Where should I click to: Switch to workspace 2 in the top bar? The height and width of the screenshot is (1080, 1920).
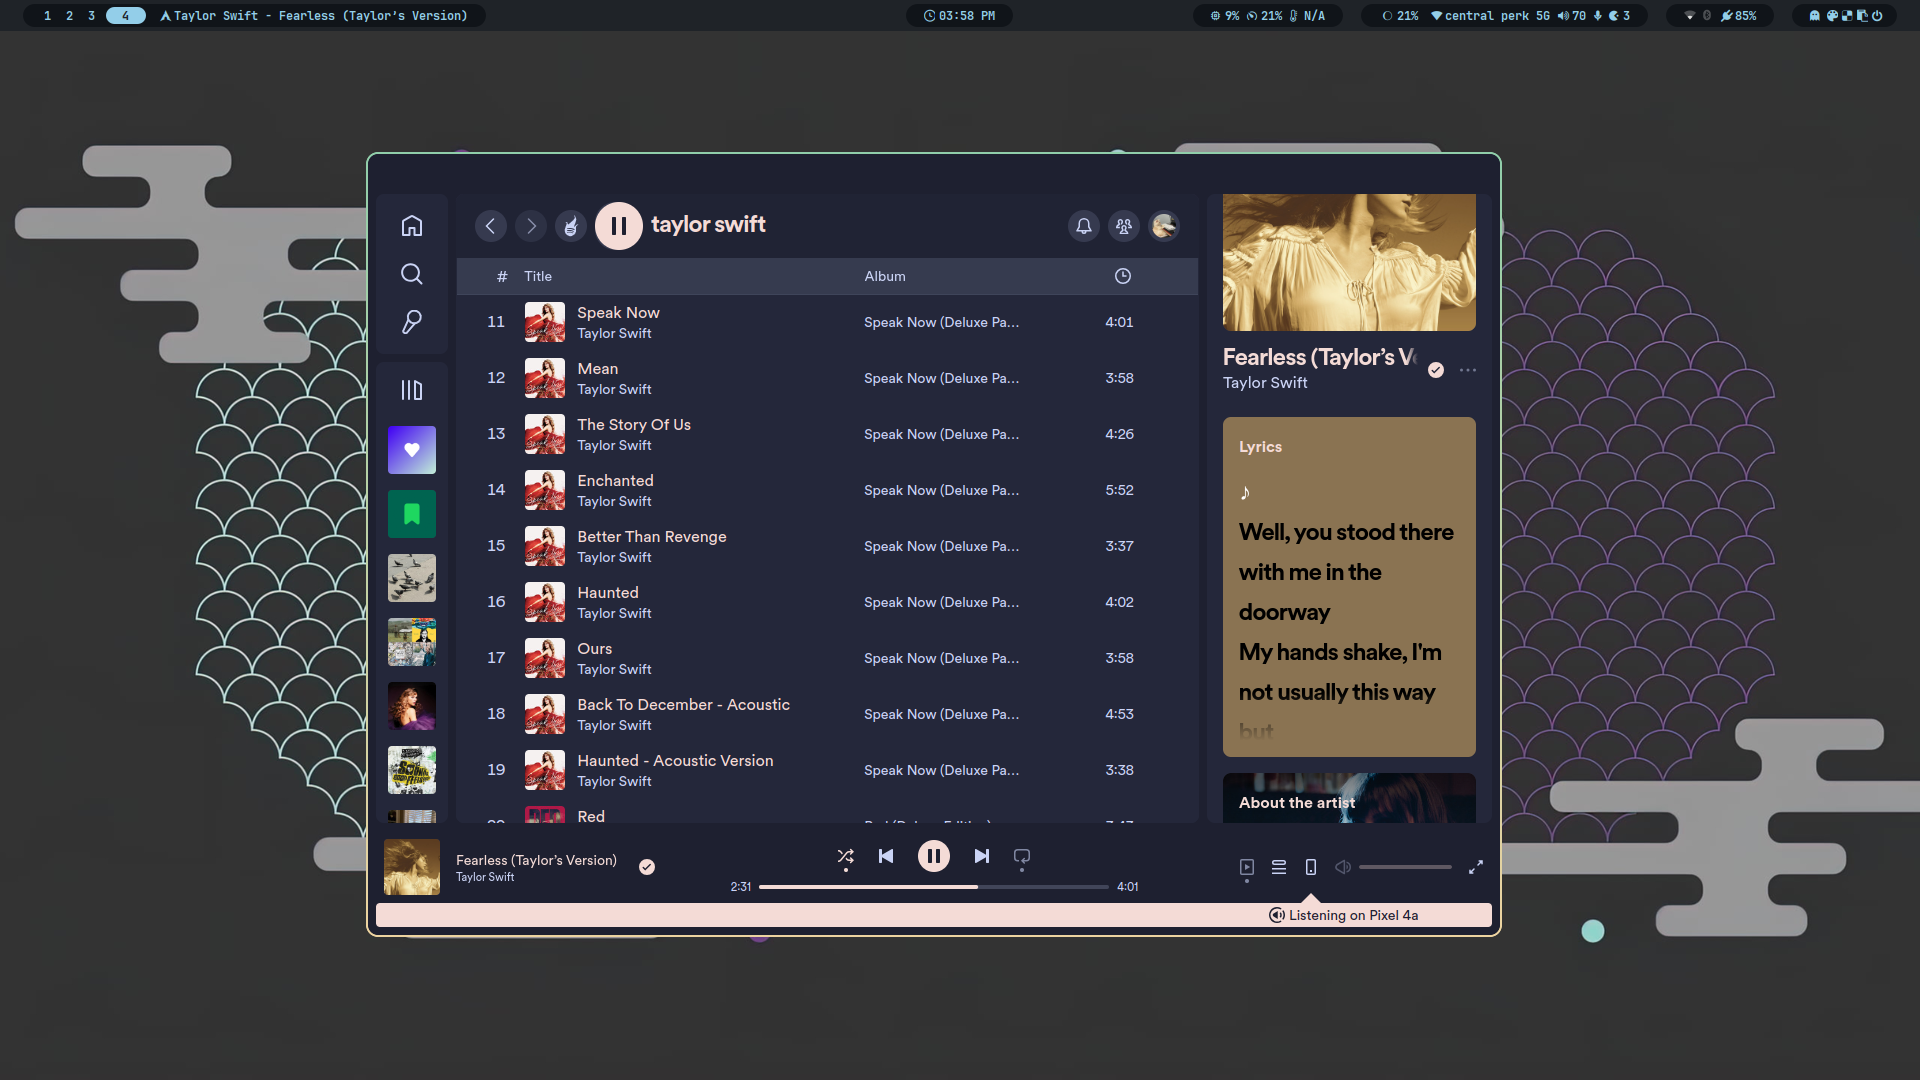69,16
